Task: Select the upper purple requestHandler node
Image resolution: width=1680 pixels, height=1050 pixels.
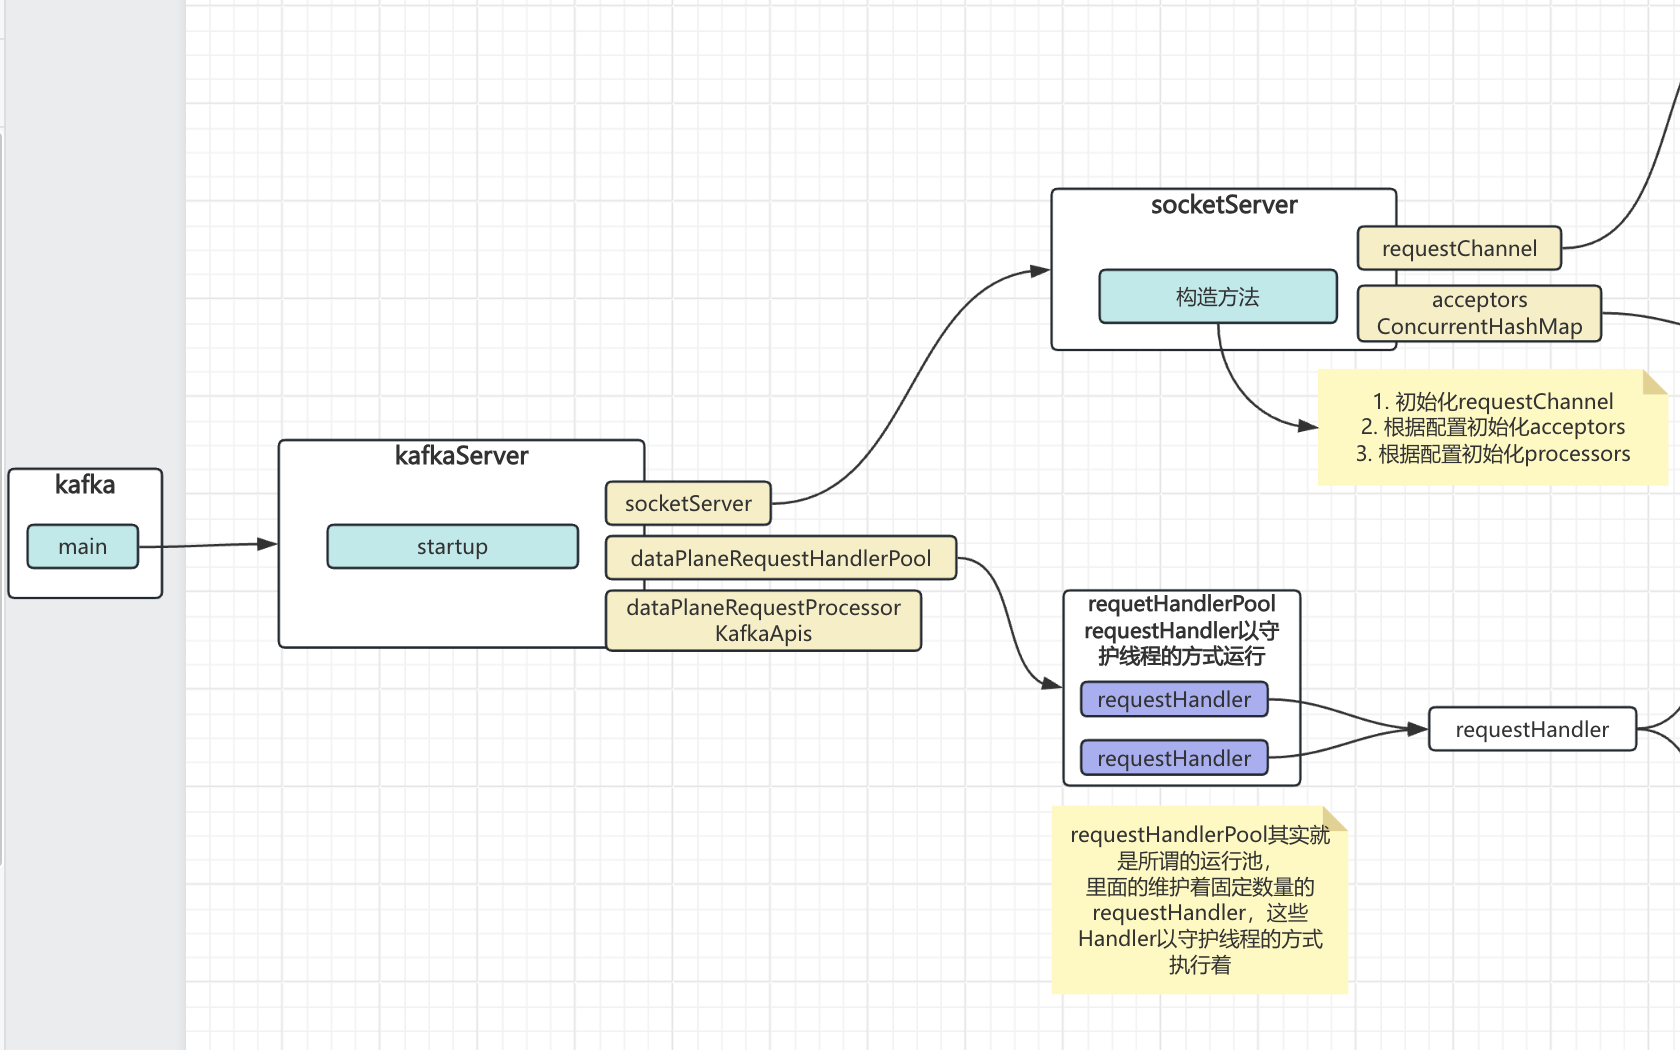Action: pyautogui.click(x=1174, y=699)
